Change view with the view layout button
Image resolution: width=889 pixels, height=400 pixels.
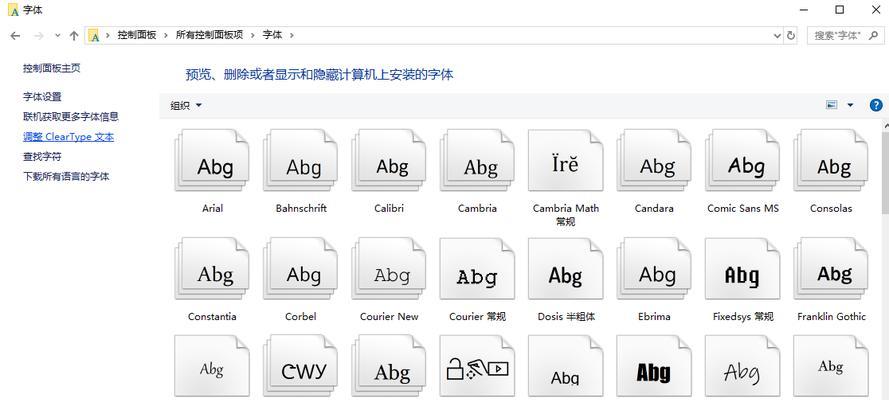pyautogui.click(x=832, y=105)
